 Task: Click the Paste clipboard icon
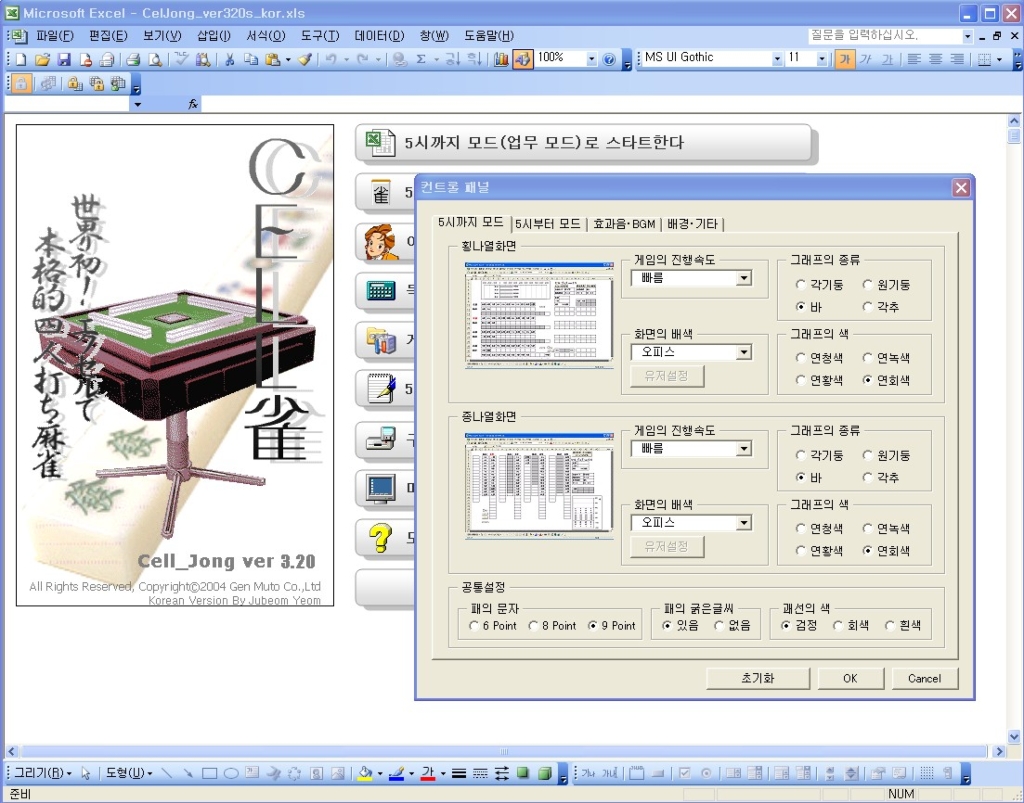click(273, 59)
